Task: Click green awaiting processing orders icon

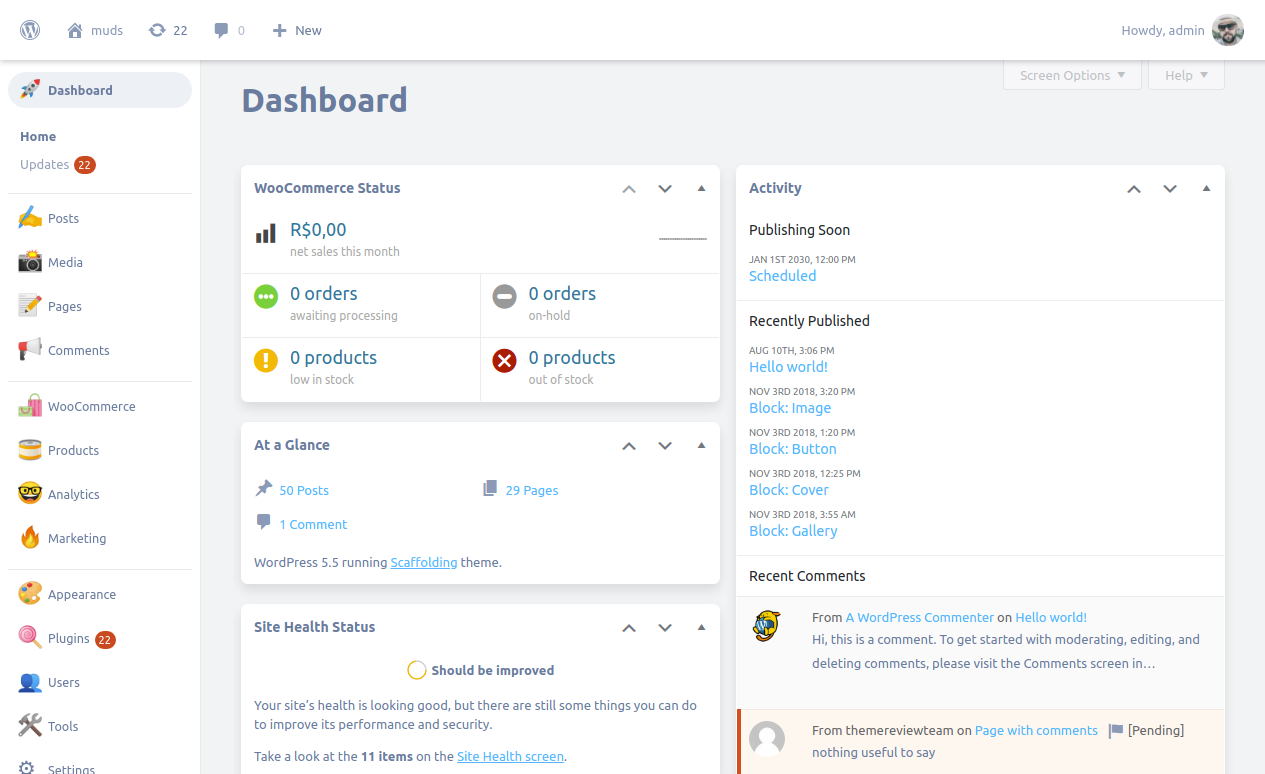Action: tap(266, 296)
